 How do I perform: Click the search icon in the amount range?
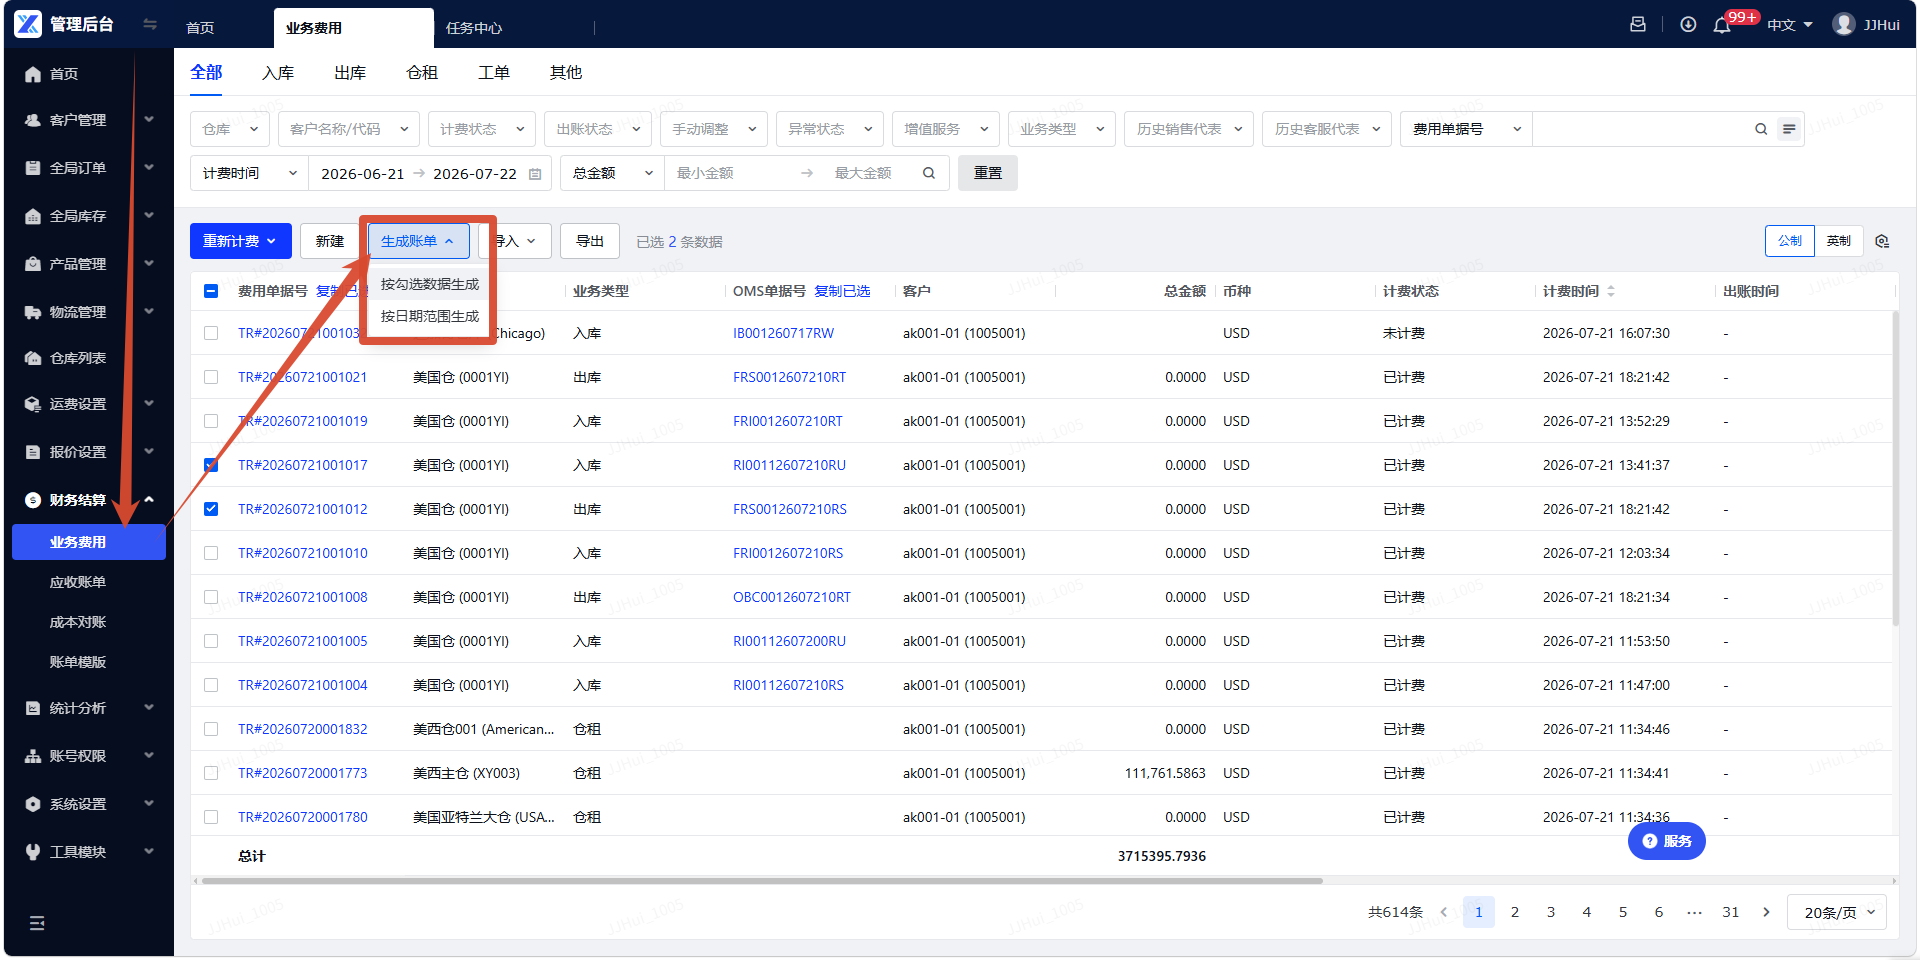click(929, 173)
